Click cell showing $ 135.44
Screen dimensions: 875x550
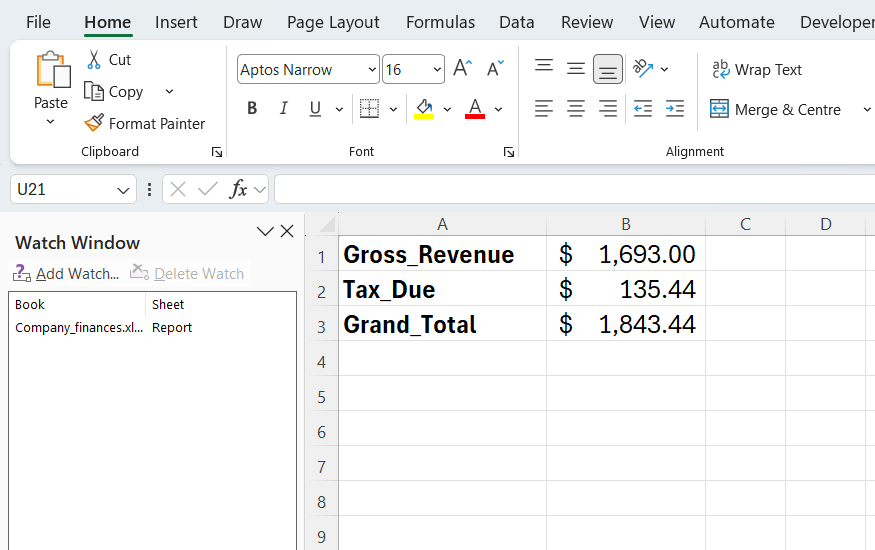pos(626,290)
